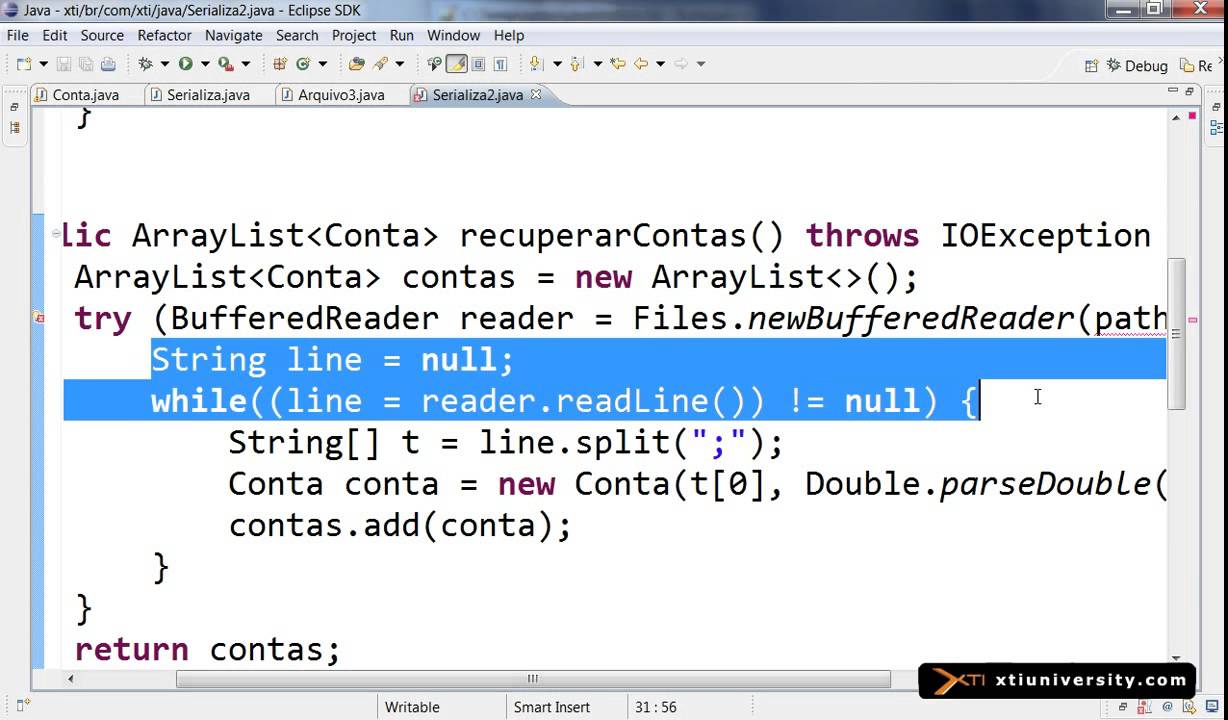This screenshot has width=1228, height=720.
Task: Restore the right-side minimized view stack
Action: (x=1216, y=107)
